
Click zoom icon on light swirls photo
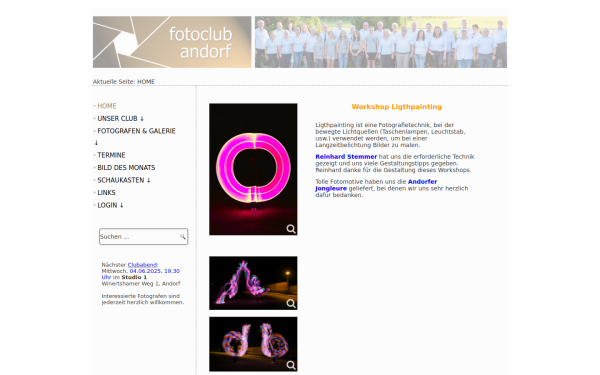pyautogui.click(x=291, y=365)
